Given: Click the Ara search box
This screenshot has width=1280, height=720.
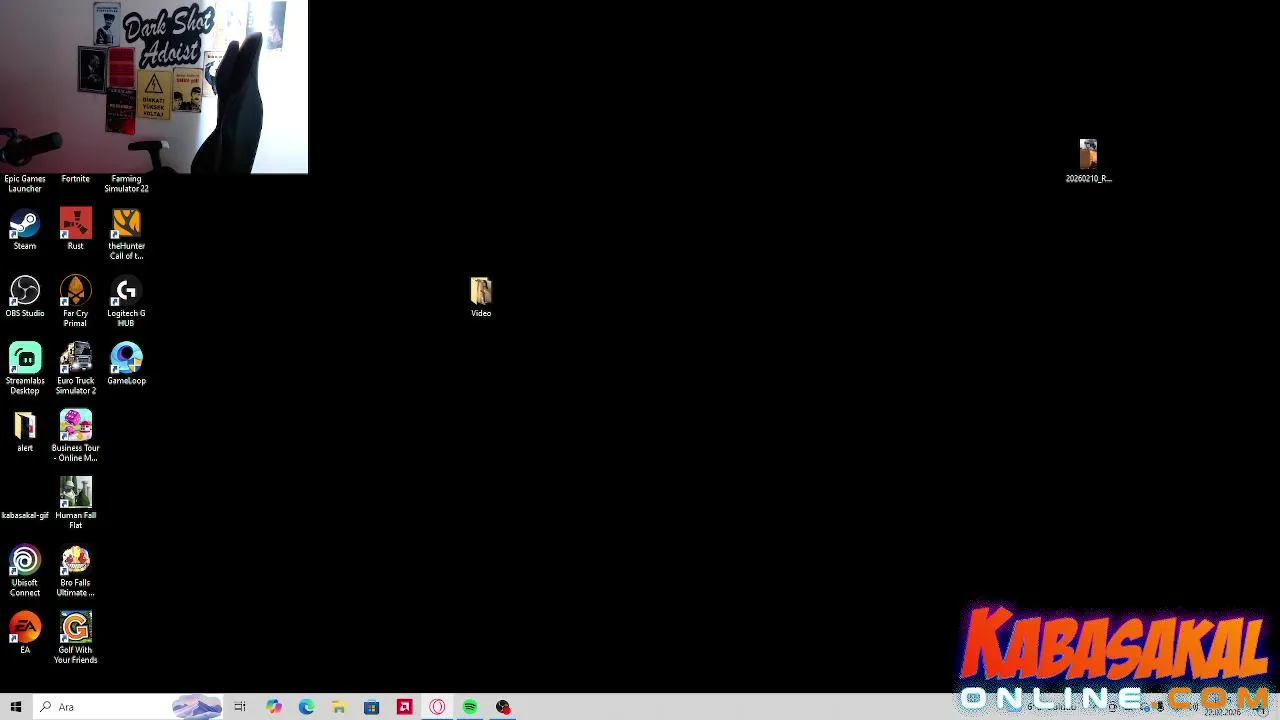Looking at the screenshot, I should point(128,707).
